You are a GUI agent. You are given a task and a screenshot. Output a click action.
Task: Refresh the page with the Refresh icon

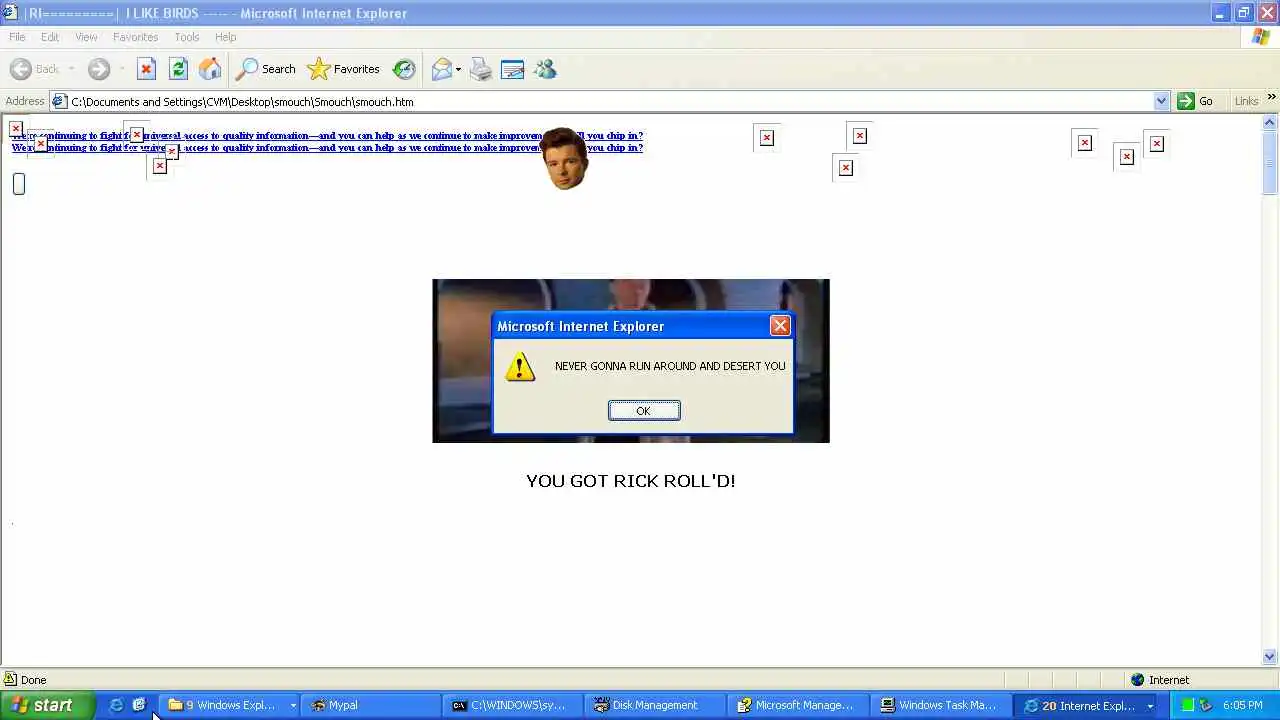click(x=178, y=69)
